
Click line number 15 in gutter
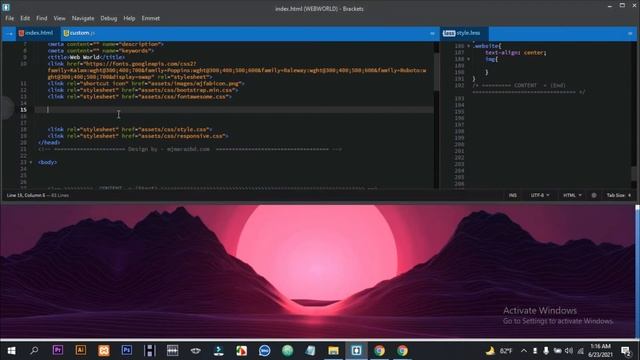pyautogui.click(x=24, y=110)
